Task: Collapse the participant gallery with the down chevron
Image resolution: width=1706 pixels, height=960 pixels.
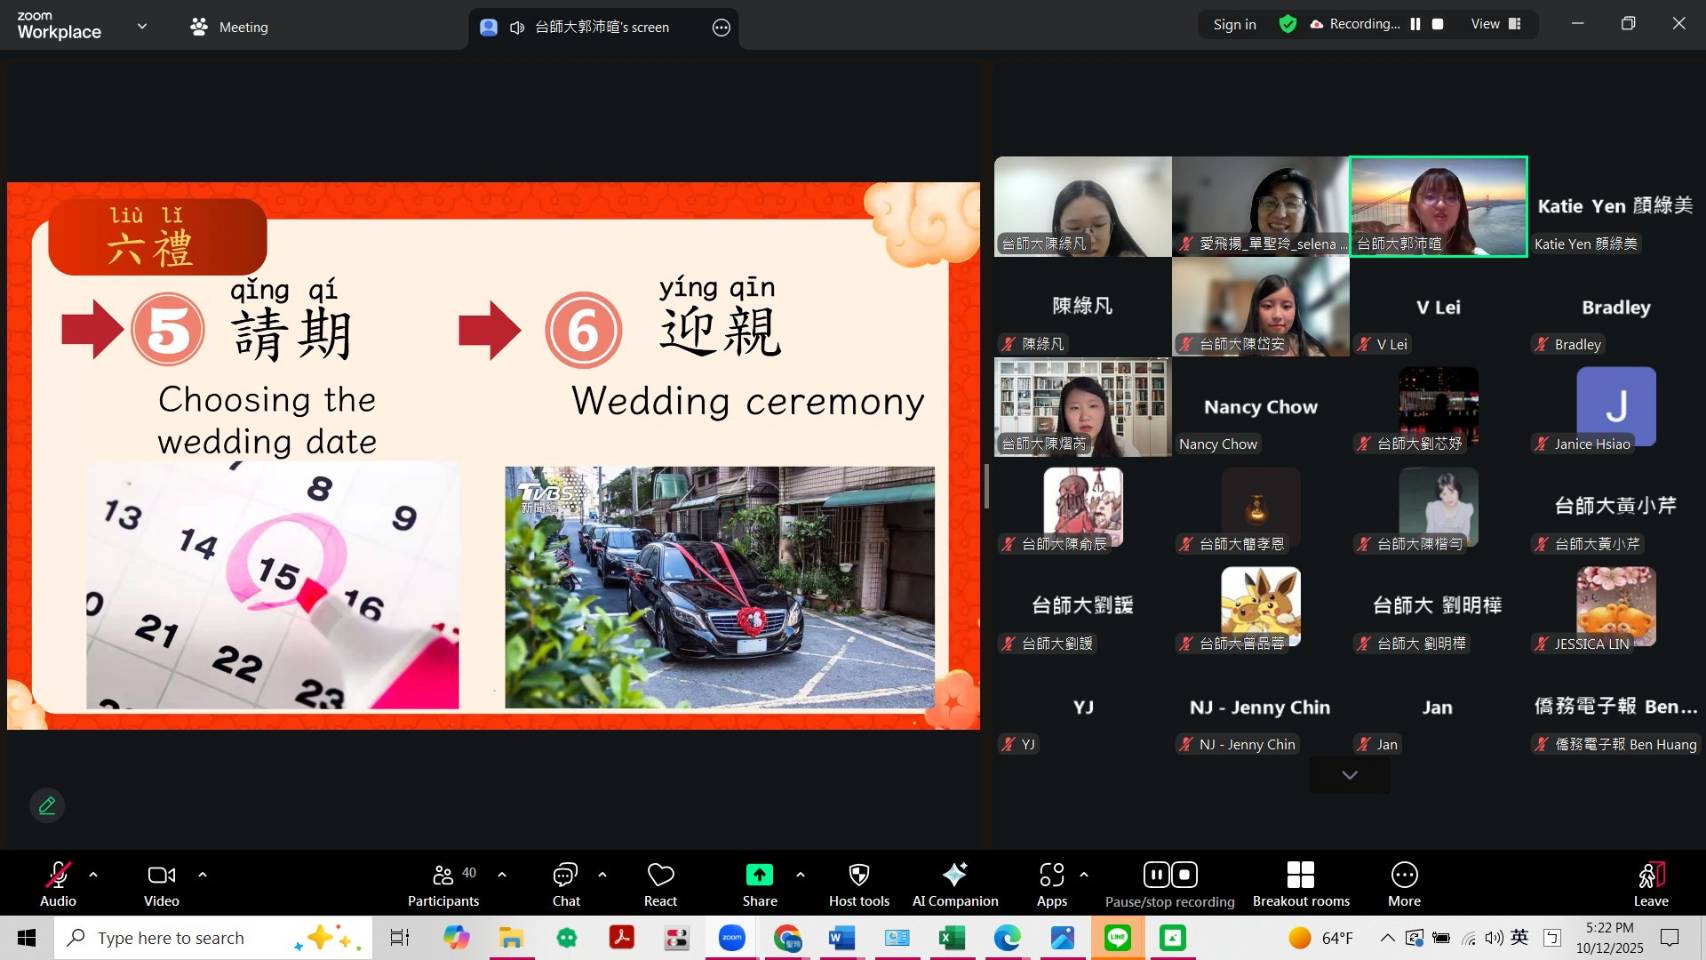Action: 1349,774
